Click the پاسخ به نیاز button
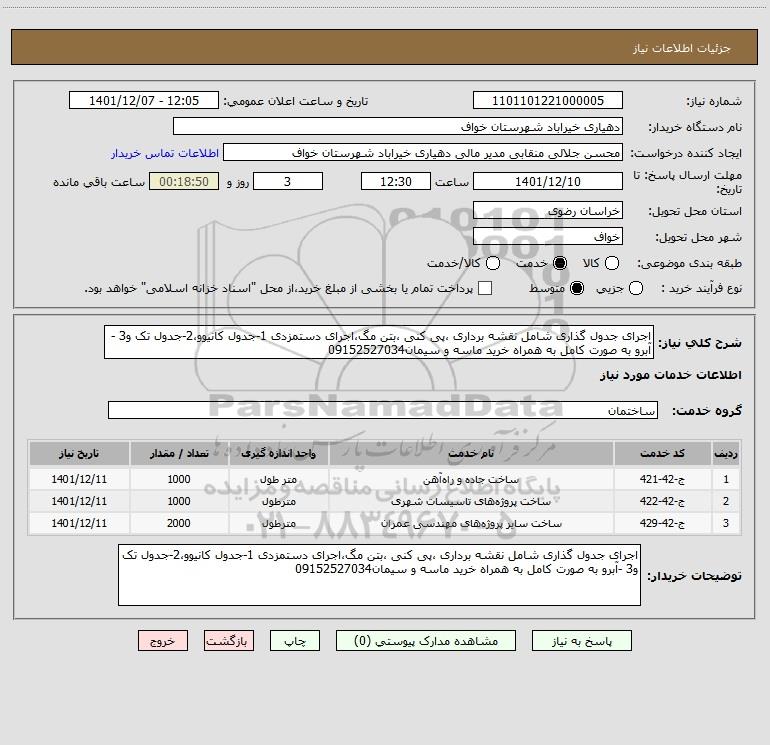The width and height of the screenshot is (770, 745). point(581,641)
